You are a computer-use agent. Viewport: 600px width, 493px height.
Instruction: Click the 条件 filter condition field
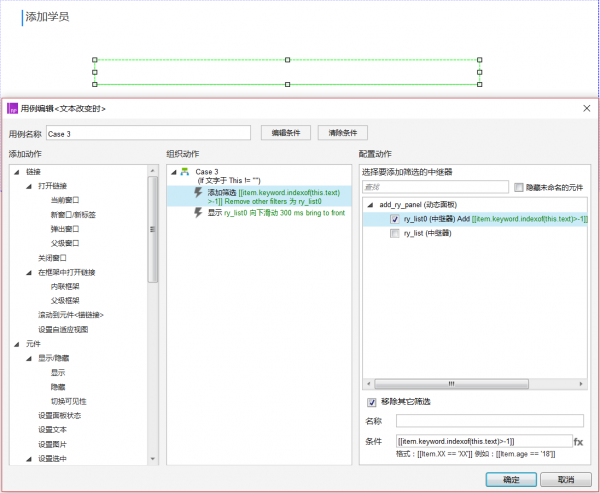pyautogui.click(x=484, y=441)
